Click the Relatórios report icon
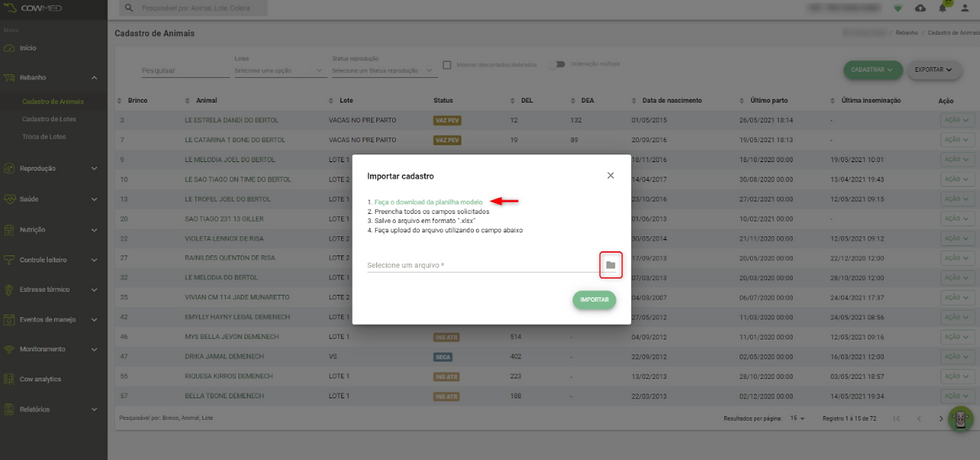Screen dimensions: 980x460 9,409
